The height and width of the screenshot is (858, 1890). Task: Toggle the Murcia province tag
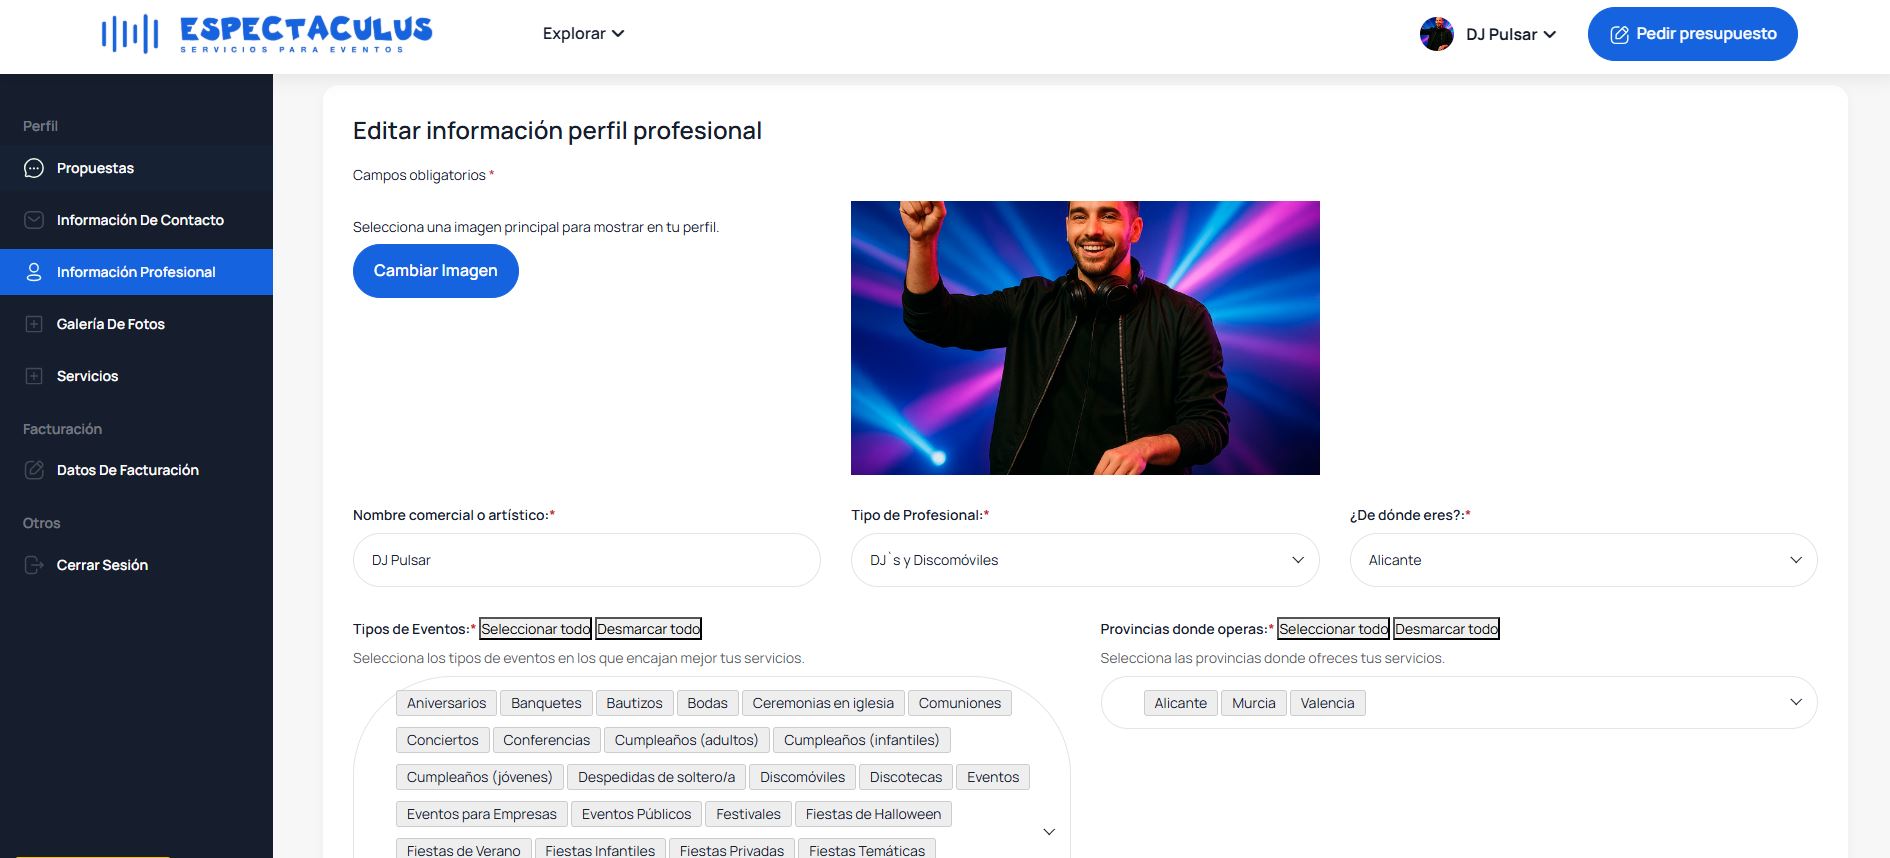pyautogui.click(x=1253, y=703)
